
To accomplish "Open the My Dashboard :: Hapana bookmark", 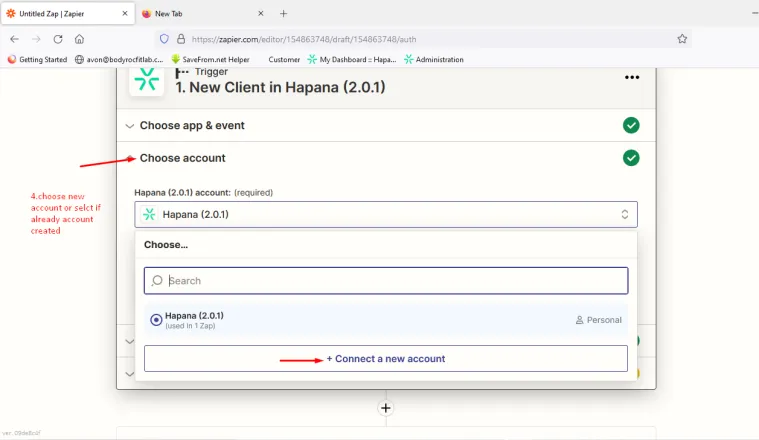I will 351,60.
